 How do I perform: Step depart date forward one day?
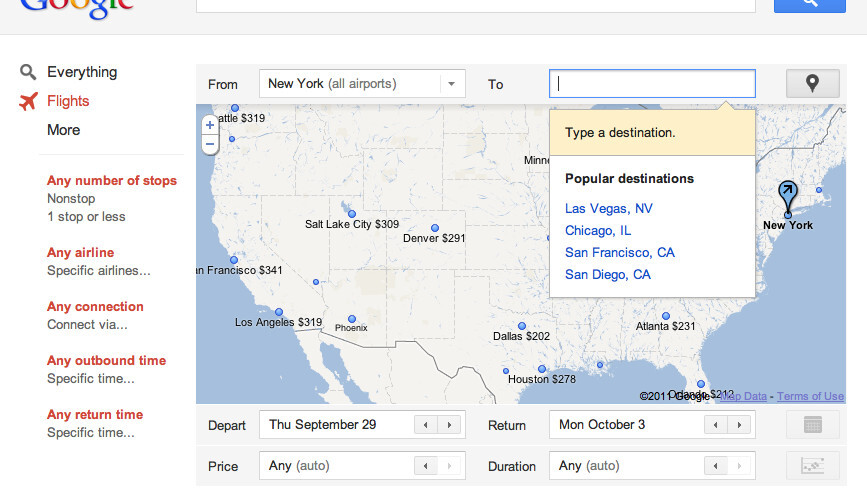pos(452,425)
